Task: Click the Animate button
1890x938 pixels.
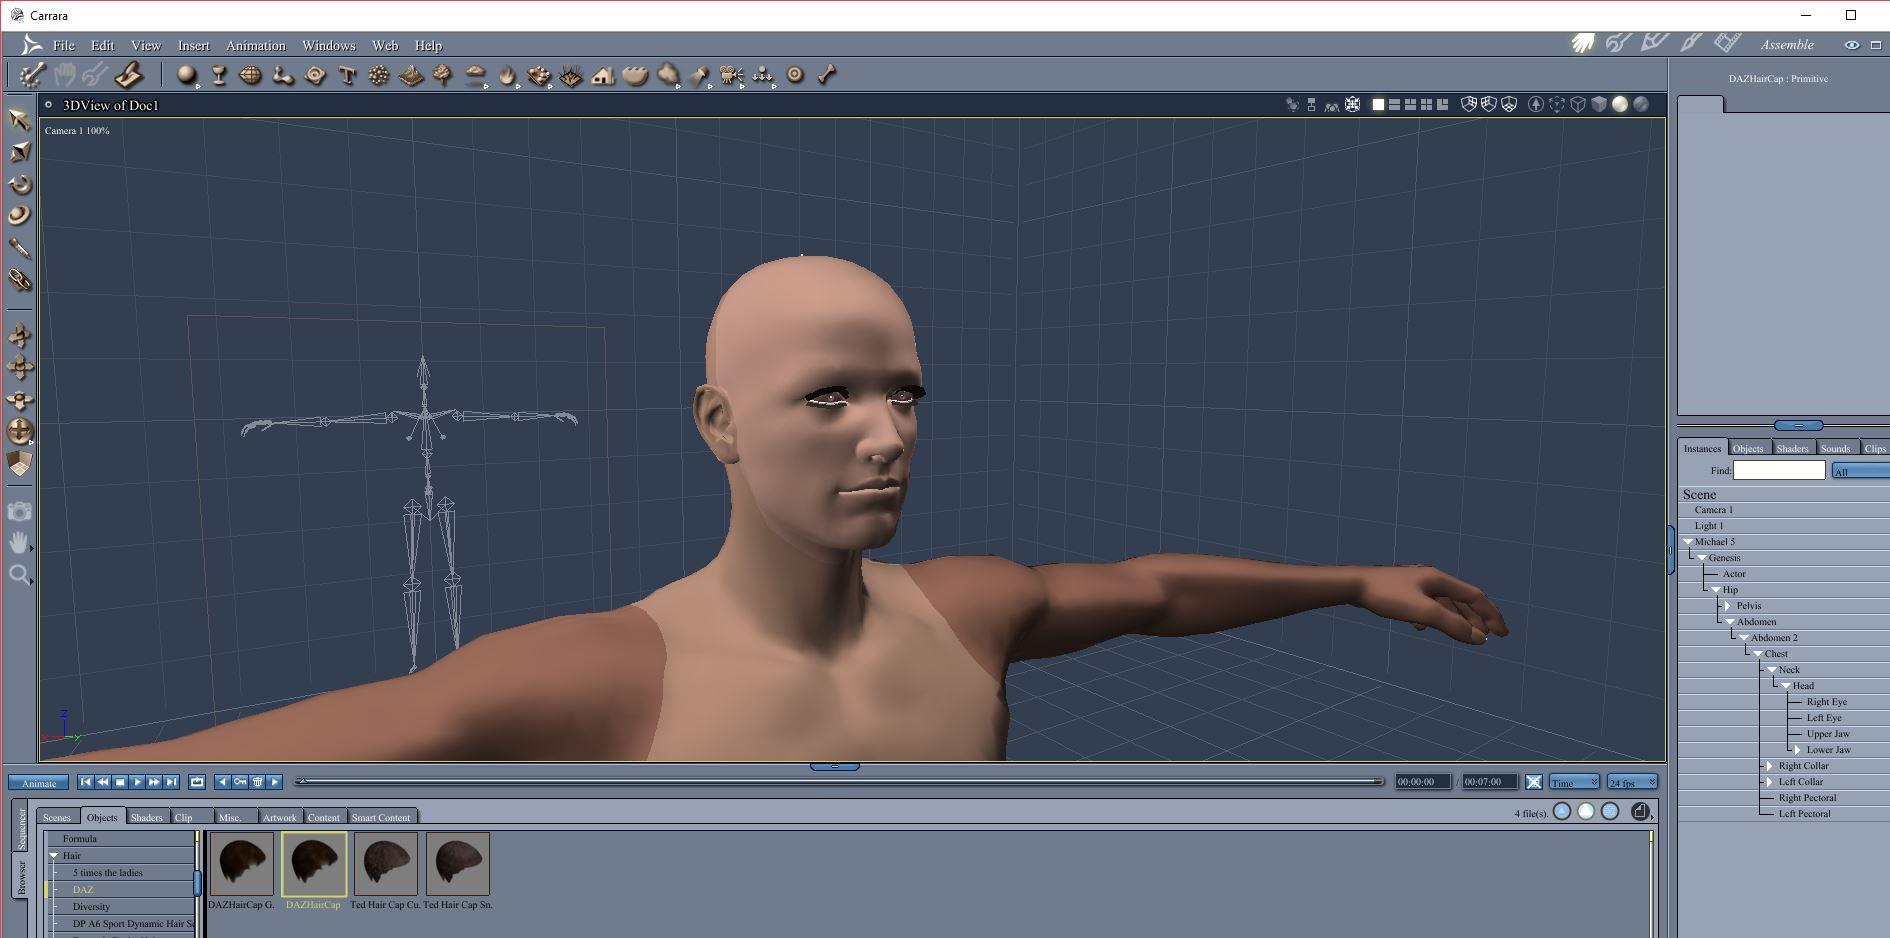Action: click(x=39, y=782)
